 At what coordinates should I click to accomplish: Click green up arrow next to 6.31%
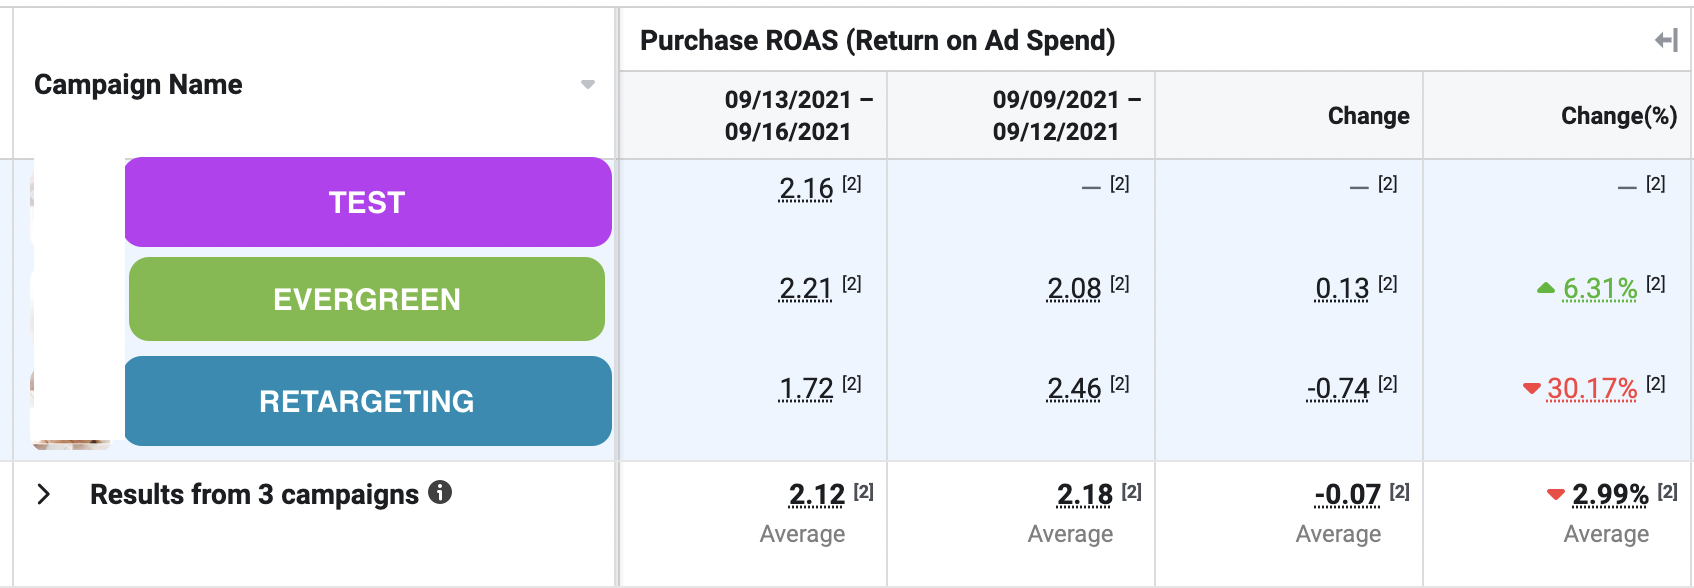[x=1546, y=288]
